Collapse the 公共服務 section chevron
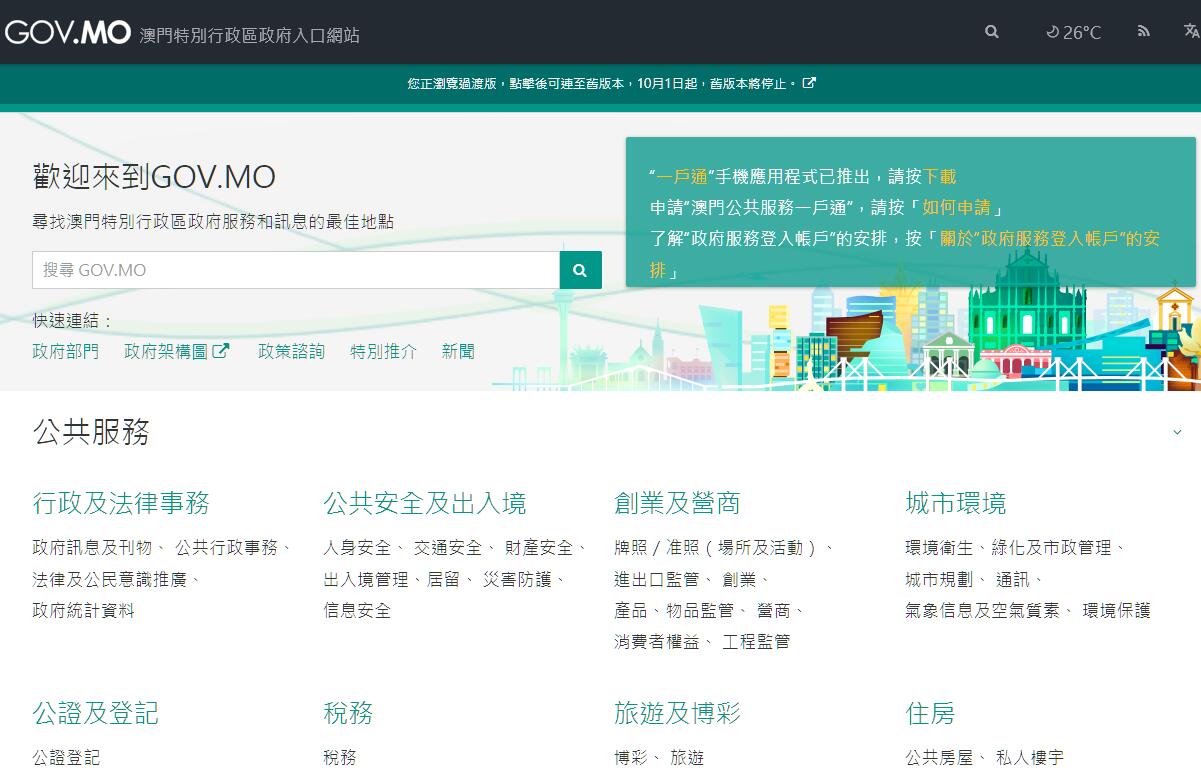The width and height of the screenshot is (1201, 783). [x=1177, y=432]
